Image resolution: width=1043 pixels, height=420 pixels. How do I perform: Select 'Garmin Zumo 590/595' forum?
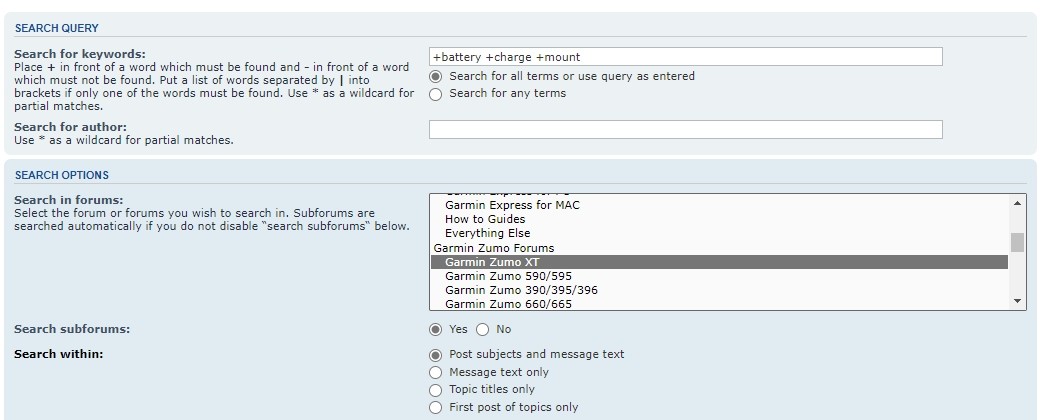[x=719, y=276]
